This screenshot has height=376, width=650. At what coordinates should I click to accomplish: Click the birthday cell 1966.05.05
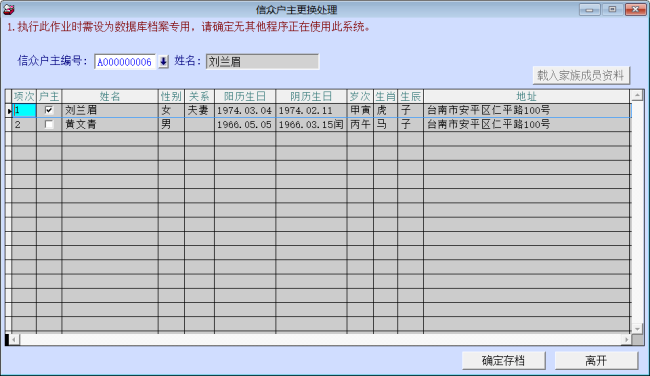point(245,124)
